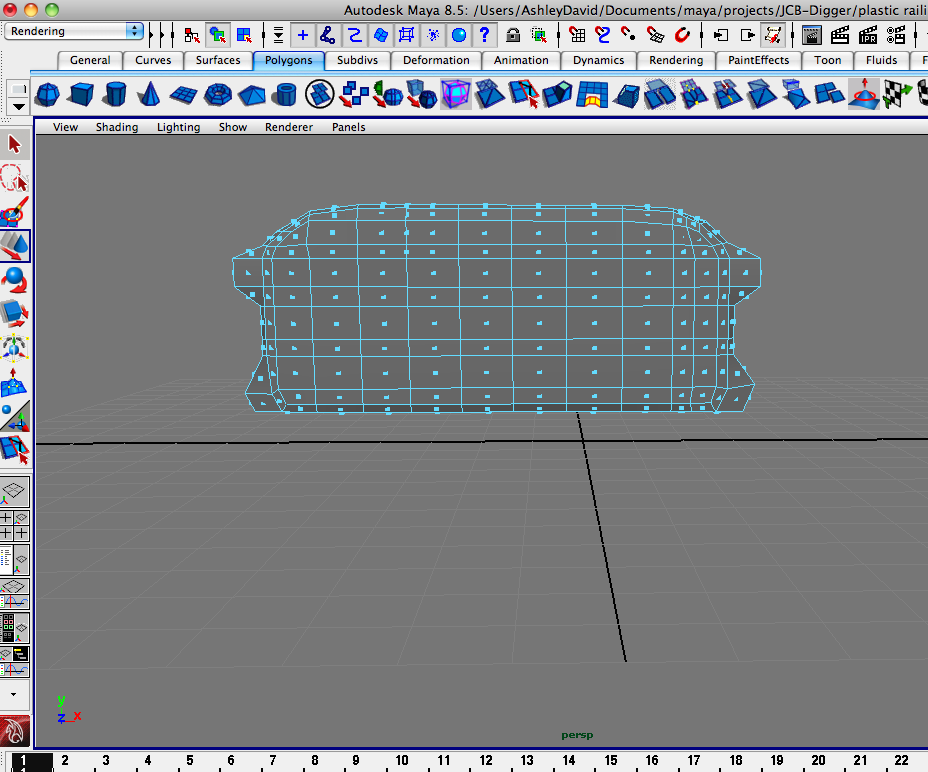Click the outputs from selected object icon
Viewport: 928px width, 772px height.
(x=747, y=36)
